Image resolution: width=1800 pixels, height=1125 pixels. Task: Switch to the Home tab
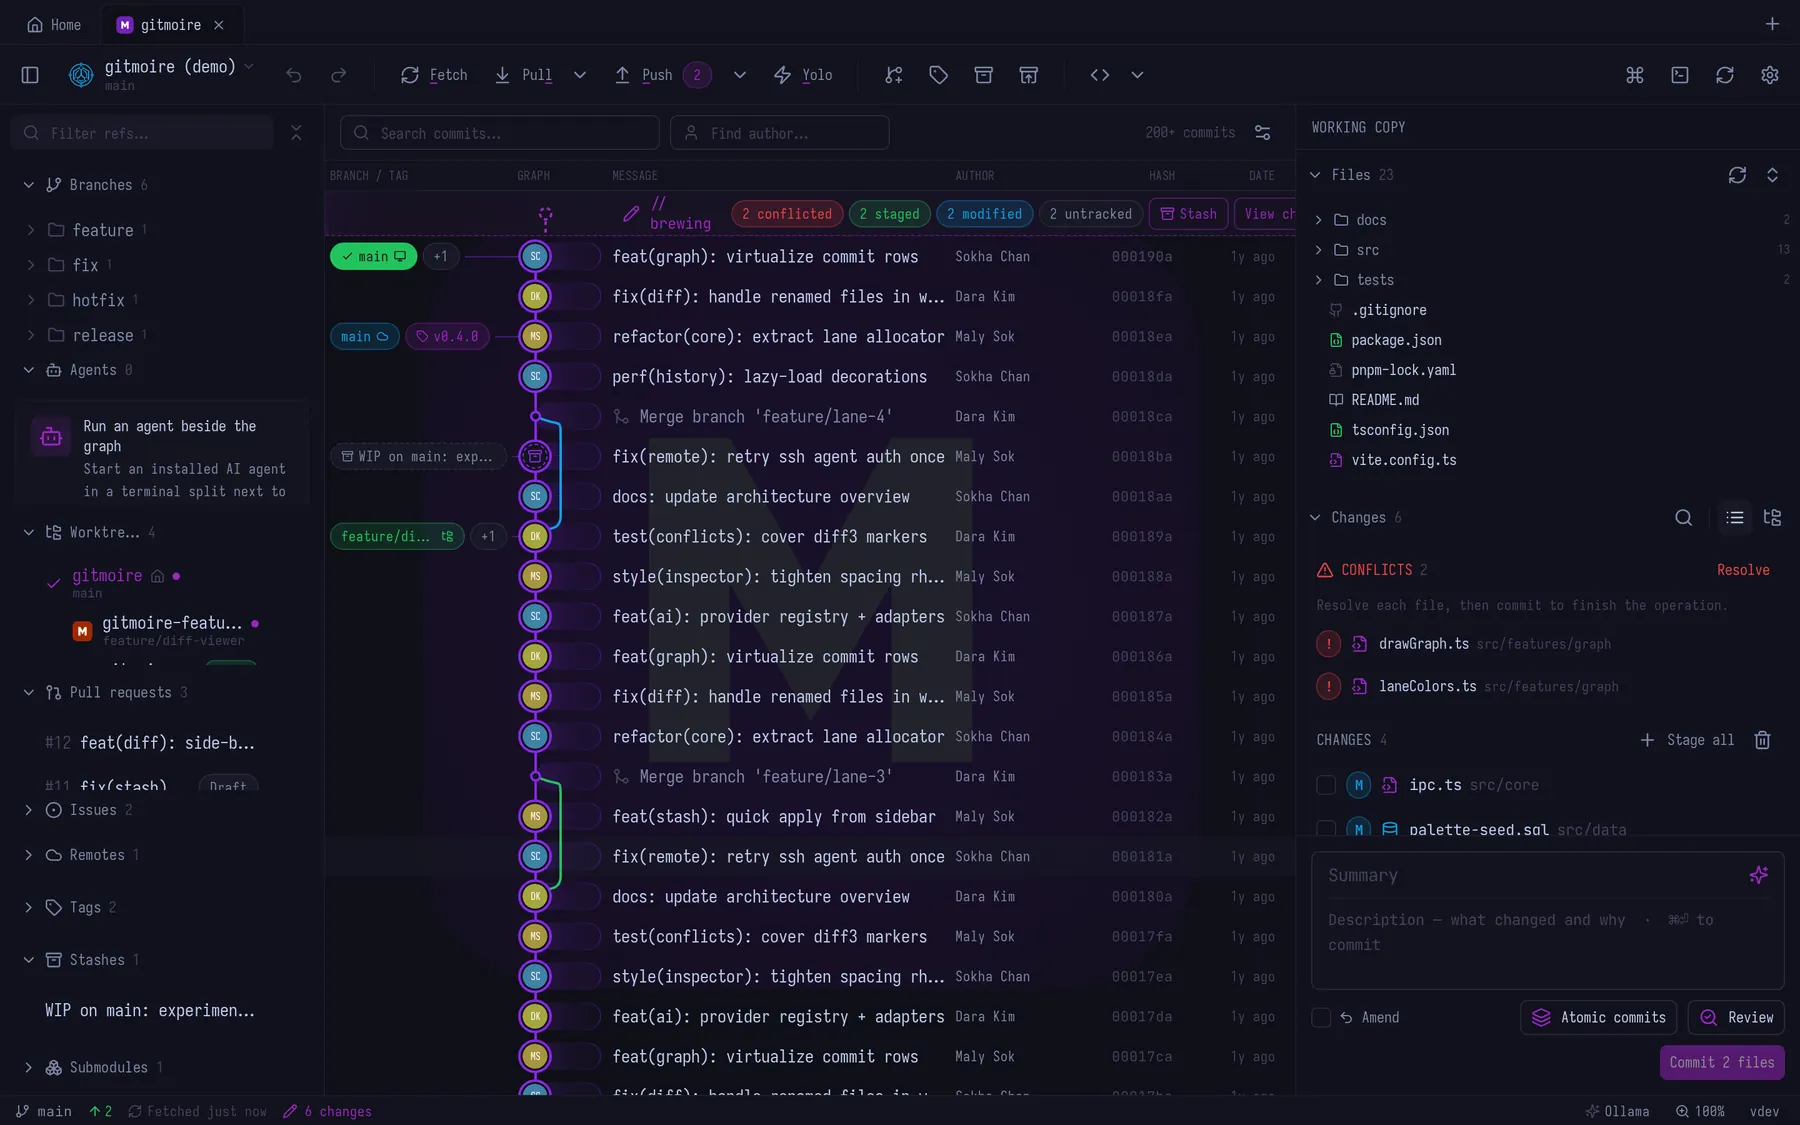pyautogui.click(x=54, y=25)
